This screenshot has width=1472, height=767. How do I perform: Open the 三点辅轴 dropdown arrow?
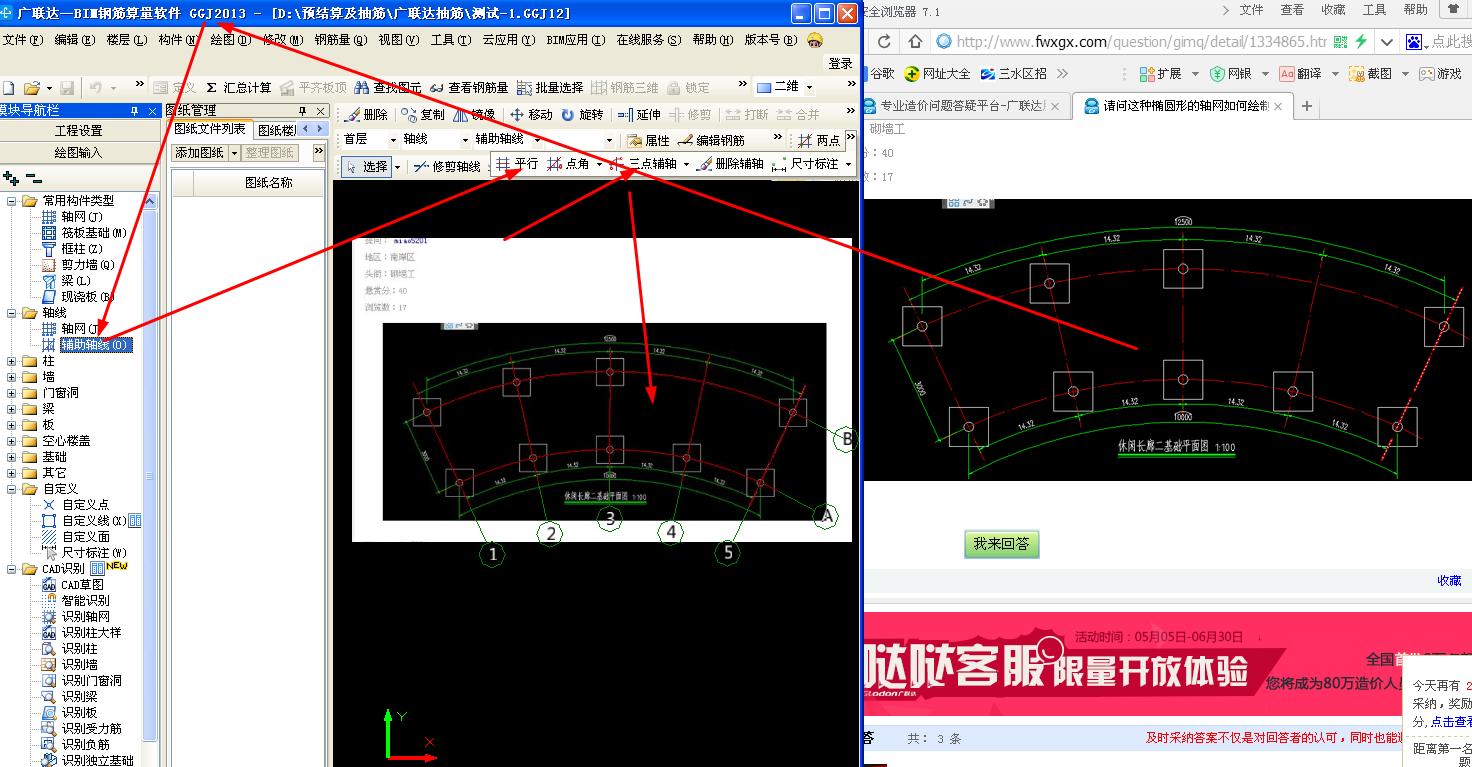(x=686, y=165)
